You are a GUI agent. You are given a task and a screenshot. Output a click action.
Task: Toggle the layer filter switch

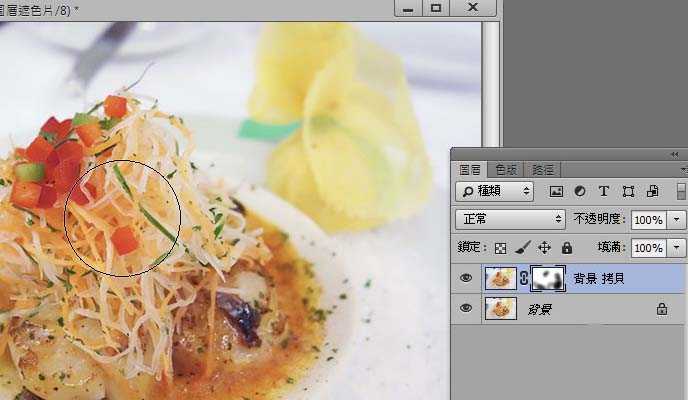coord(681,191)
